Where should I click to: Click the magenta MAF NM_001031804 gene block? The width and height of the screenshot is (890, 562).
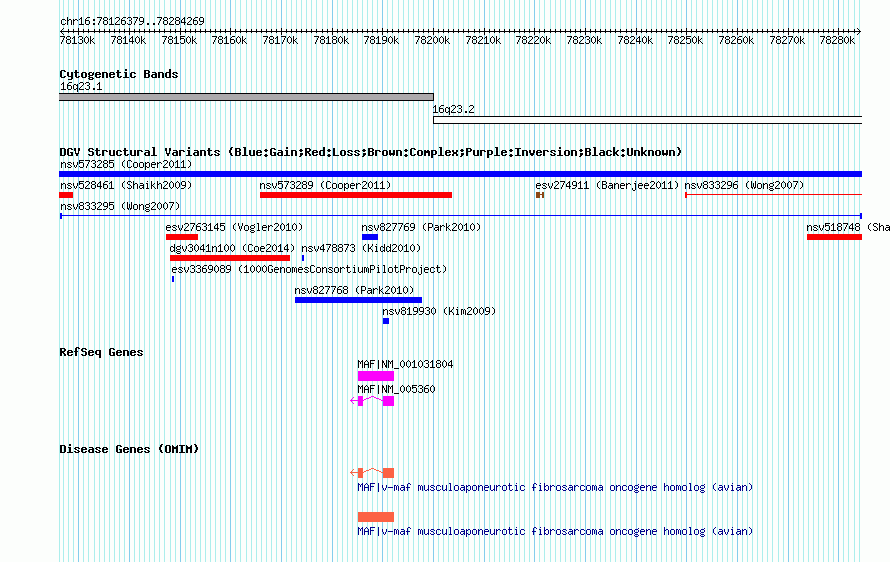click(x=376, y=376)
